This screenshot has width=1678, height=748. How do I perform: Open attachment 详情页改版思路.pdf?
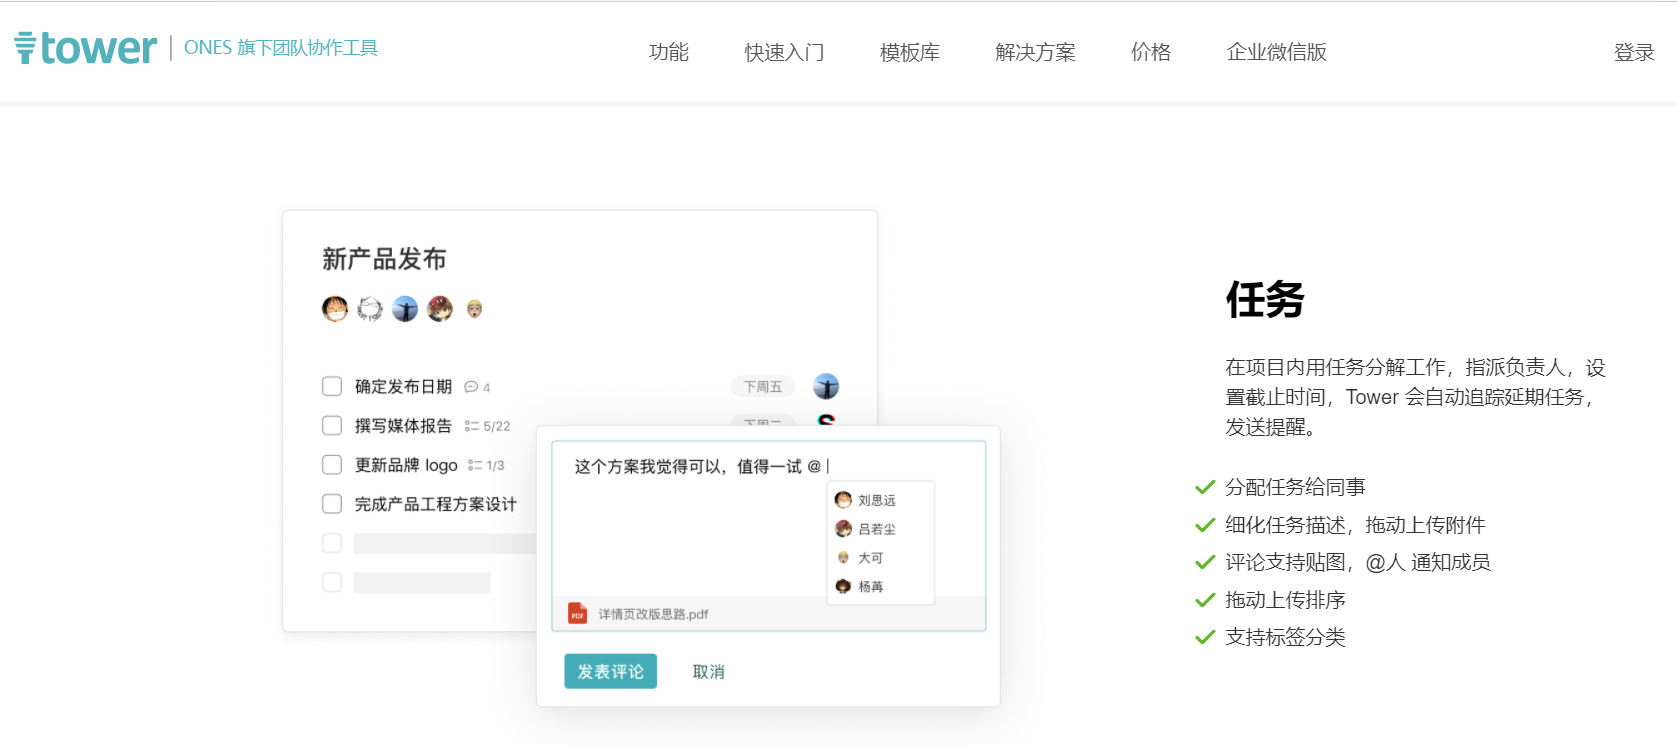[x=653, y=614]
